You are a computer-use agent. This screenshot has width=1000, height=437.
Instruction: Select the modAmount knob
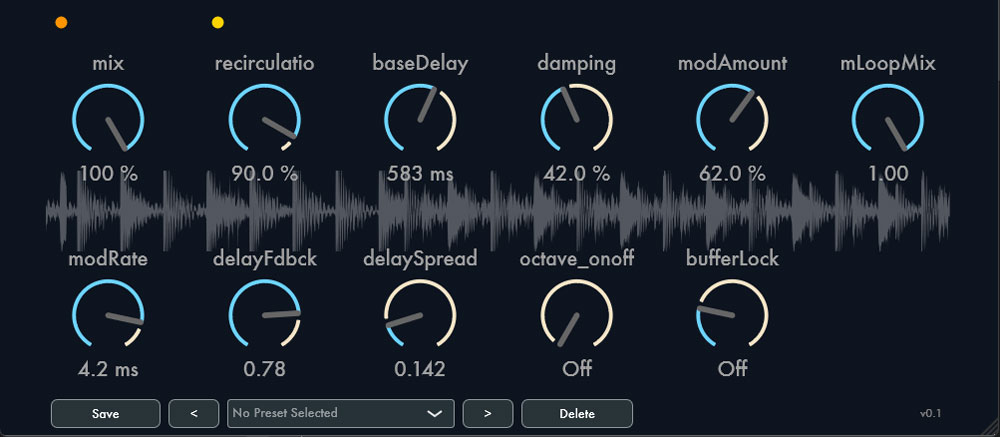tap(732, 120)
